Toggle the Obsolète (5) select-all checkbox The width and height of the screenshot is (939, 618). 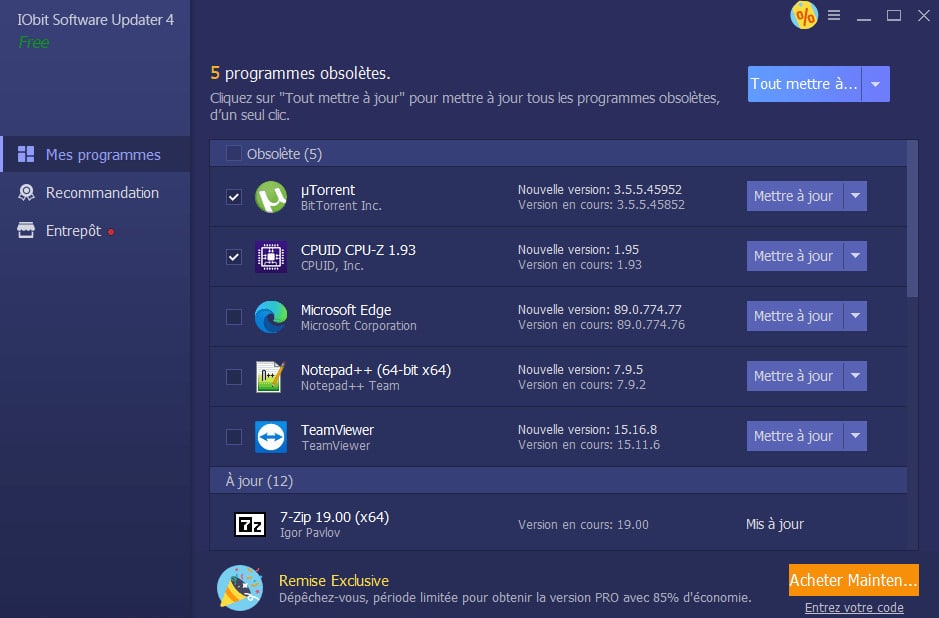pyautogui.click(x=234, y=154)
